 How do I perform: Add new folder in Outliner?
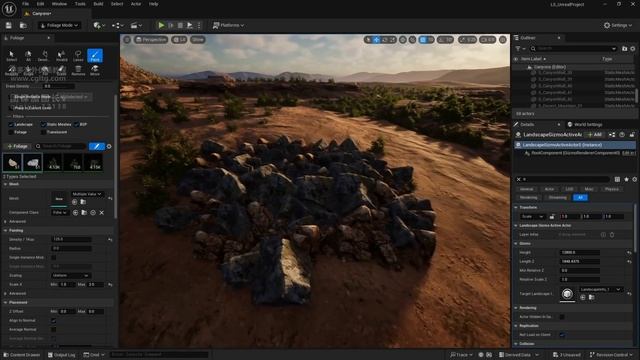coord(624,49)
